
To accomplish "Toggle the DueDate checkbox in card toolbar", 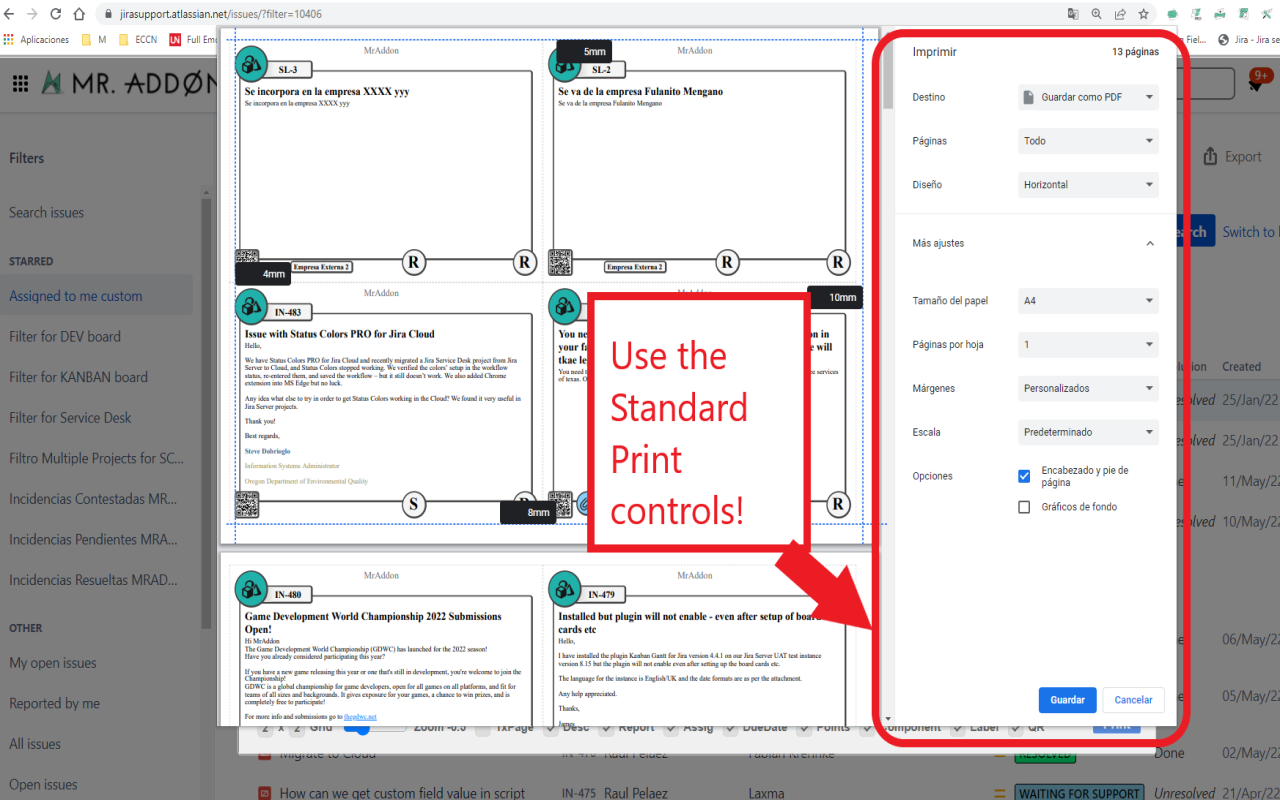I will click(x=731, y=729).
